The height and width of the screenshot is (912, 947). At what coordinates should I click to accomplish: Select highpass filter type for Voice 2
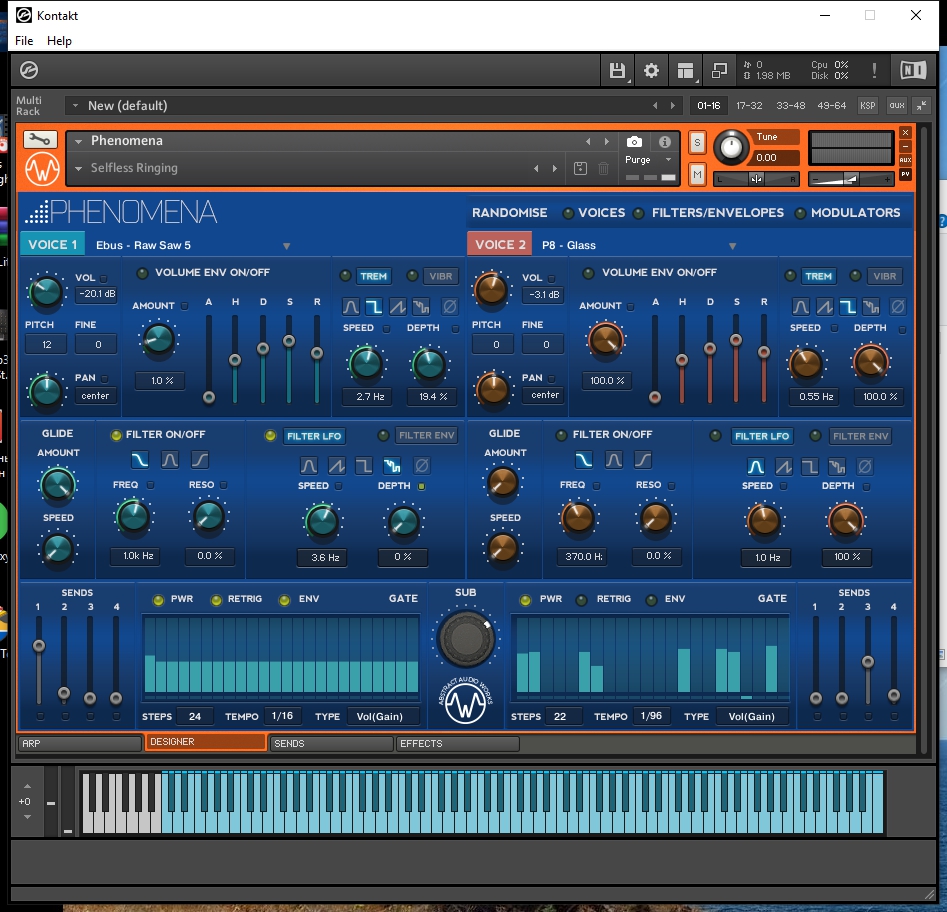[x=643, y=460]
